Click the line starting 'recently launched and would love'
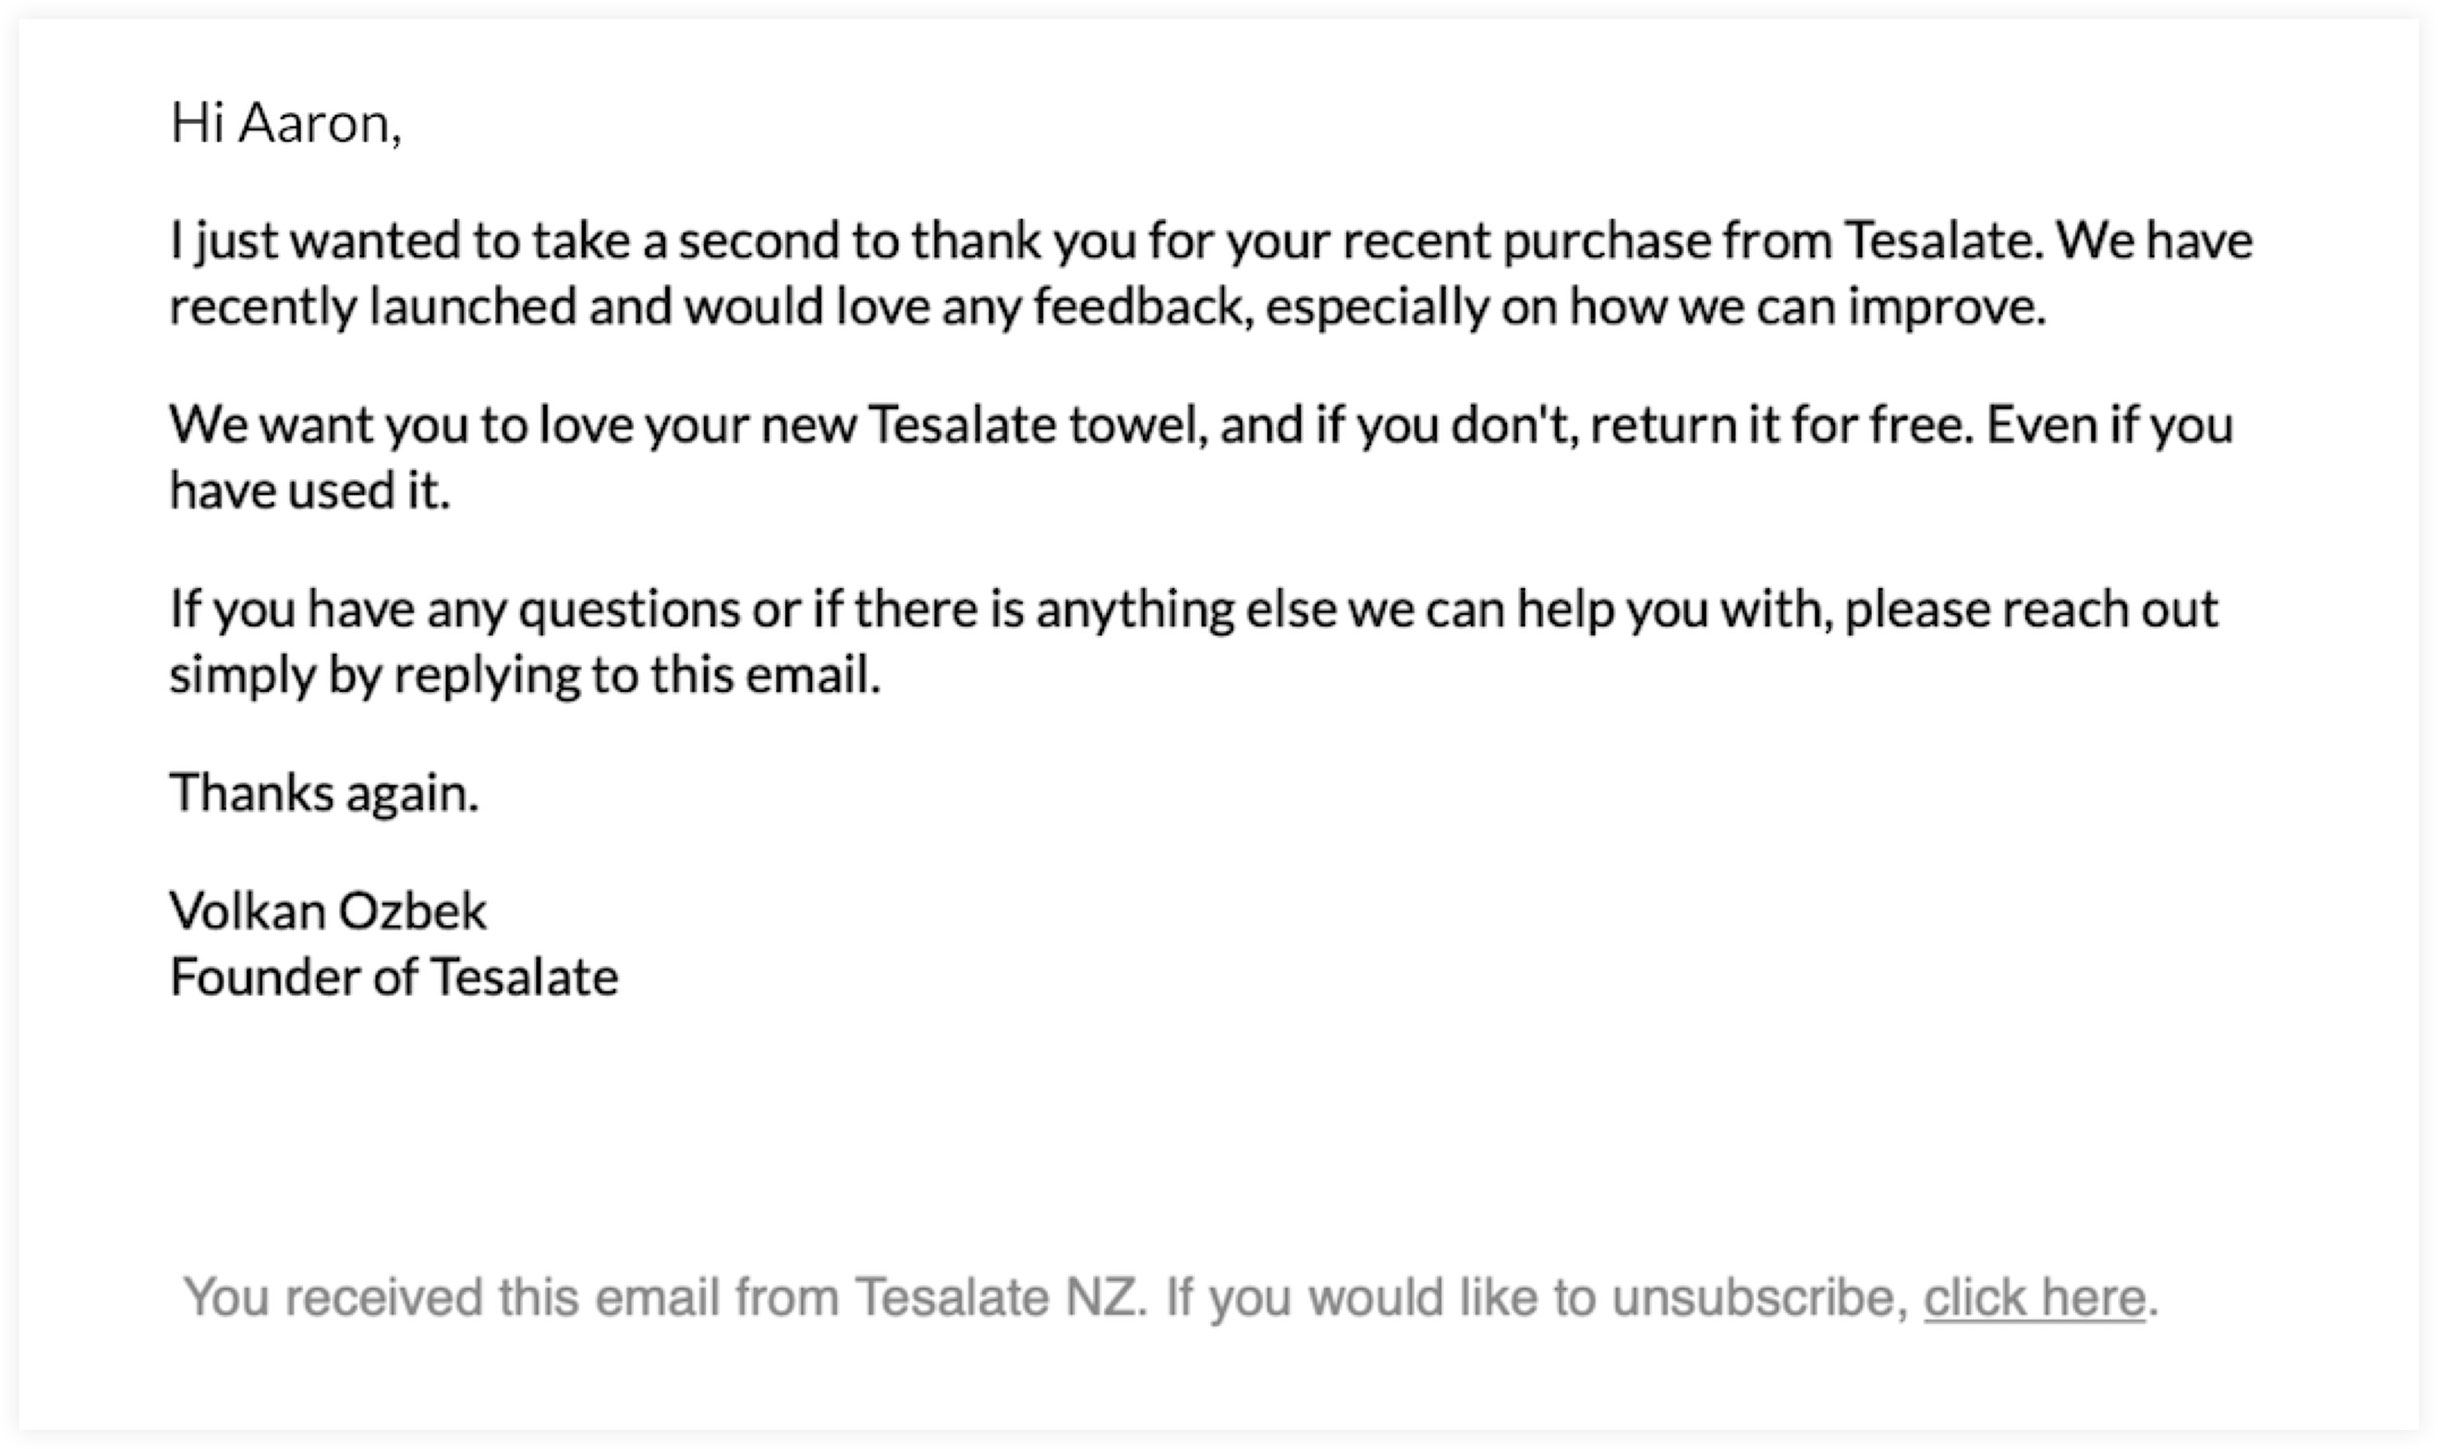The height and width of the screenshot is (1449, 2438). [x=1108, y=306]
